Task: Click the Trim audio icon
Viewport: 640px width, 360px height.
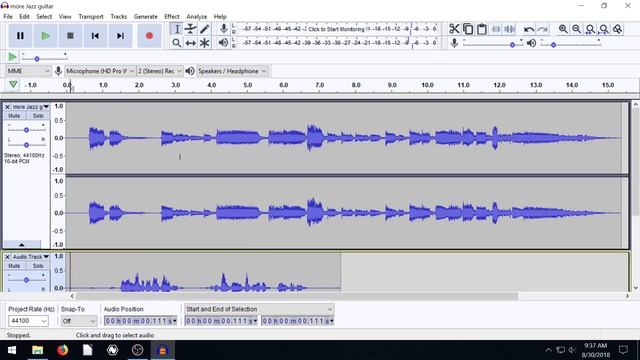Action: (496, 29)
